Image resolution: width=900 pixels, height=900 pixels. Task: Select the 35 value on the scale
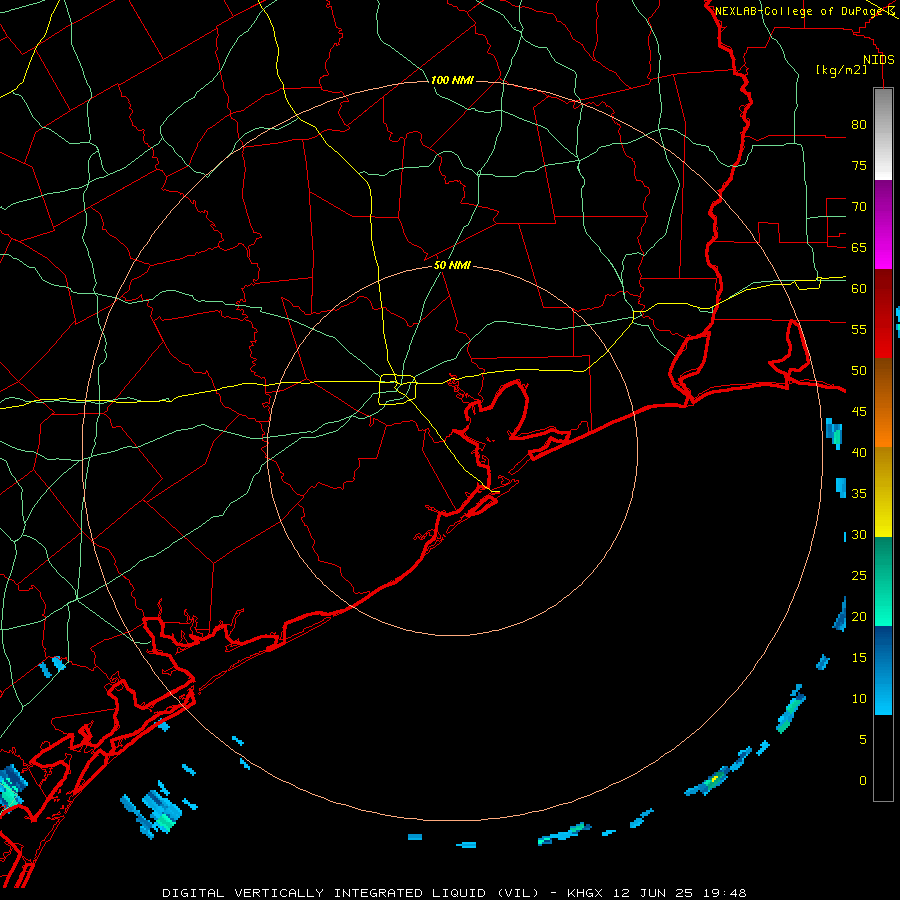coord(859,494)
